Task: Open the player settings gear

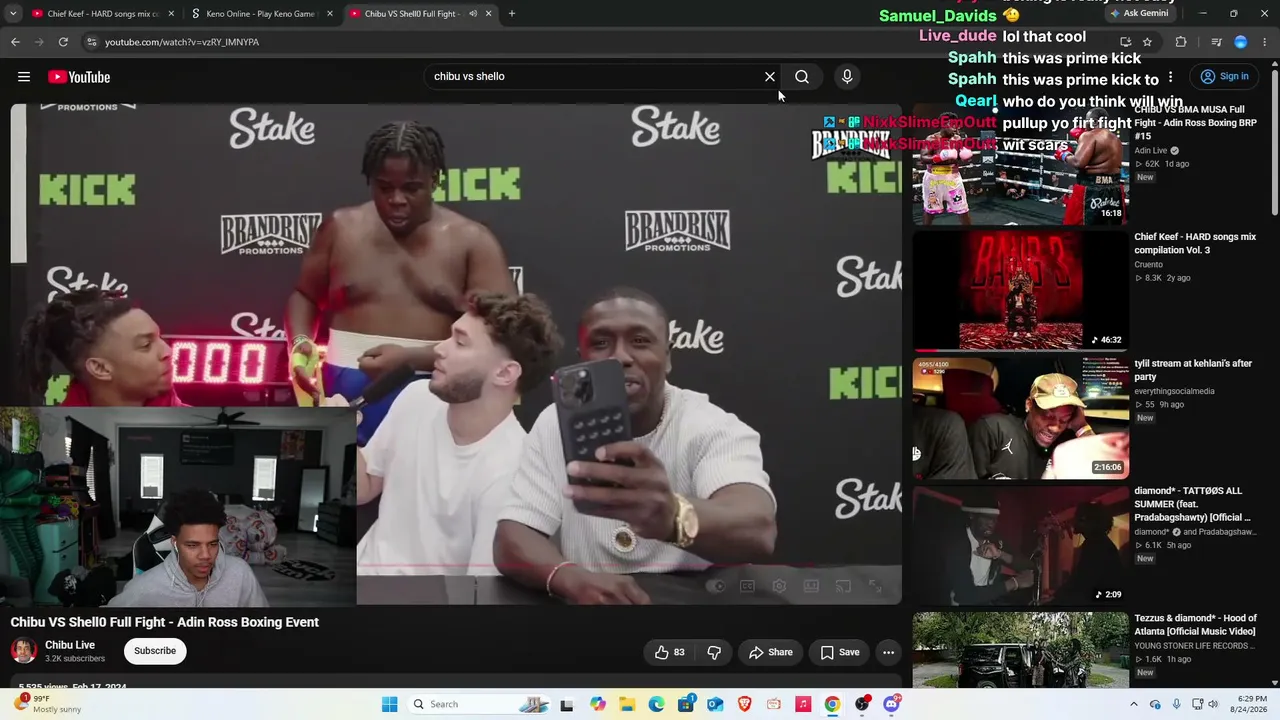Action: [779, 586]
